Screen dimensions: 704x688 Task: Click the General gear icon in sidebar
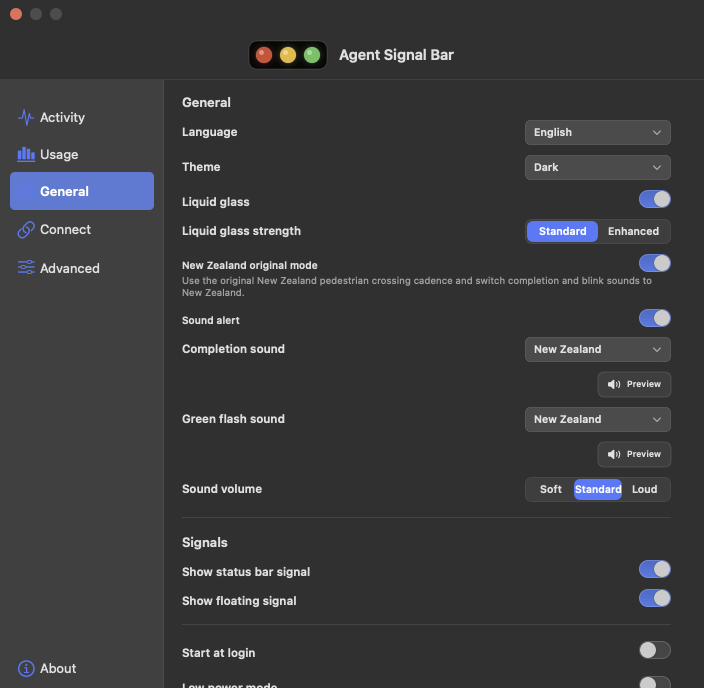pos(26,191)
